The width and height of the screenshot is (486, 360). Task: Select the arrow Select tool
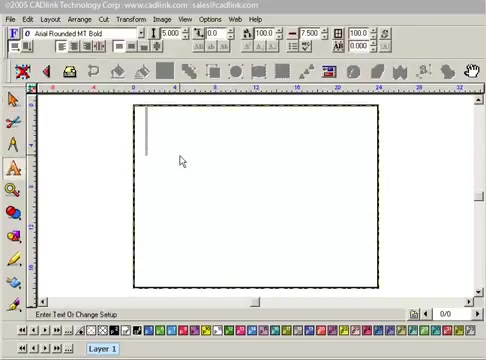pyautogui.click(x=13, y=99)
